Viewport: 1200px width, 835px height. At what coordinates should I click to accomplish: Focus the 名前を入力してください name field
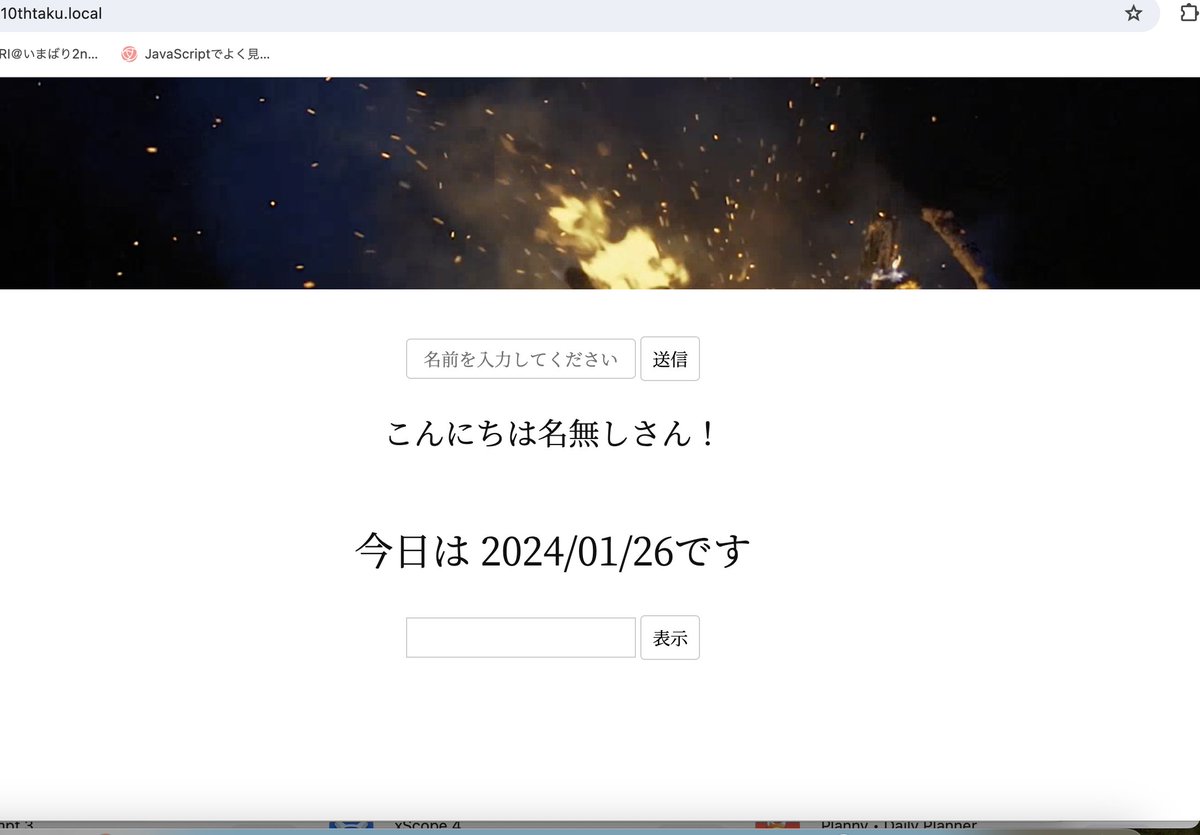click(521, 359)
